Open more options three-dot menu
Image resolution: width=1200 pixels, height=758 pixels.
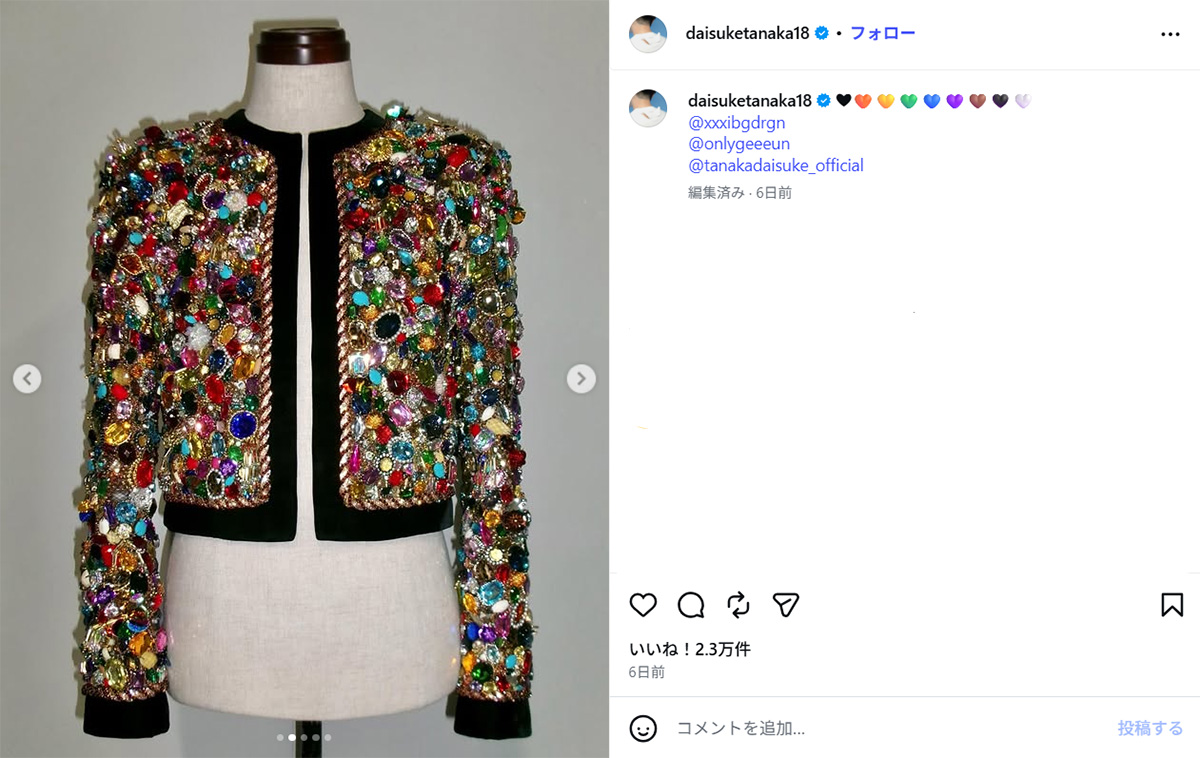click(1170, 34)
